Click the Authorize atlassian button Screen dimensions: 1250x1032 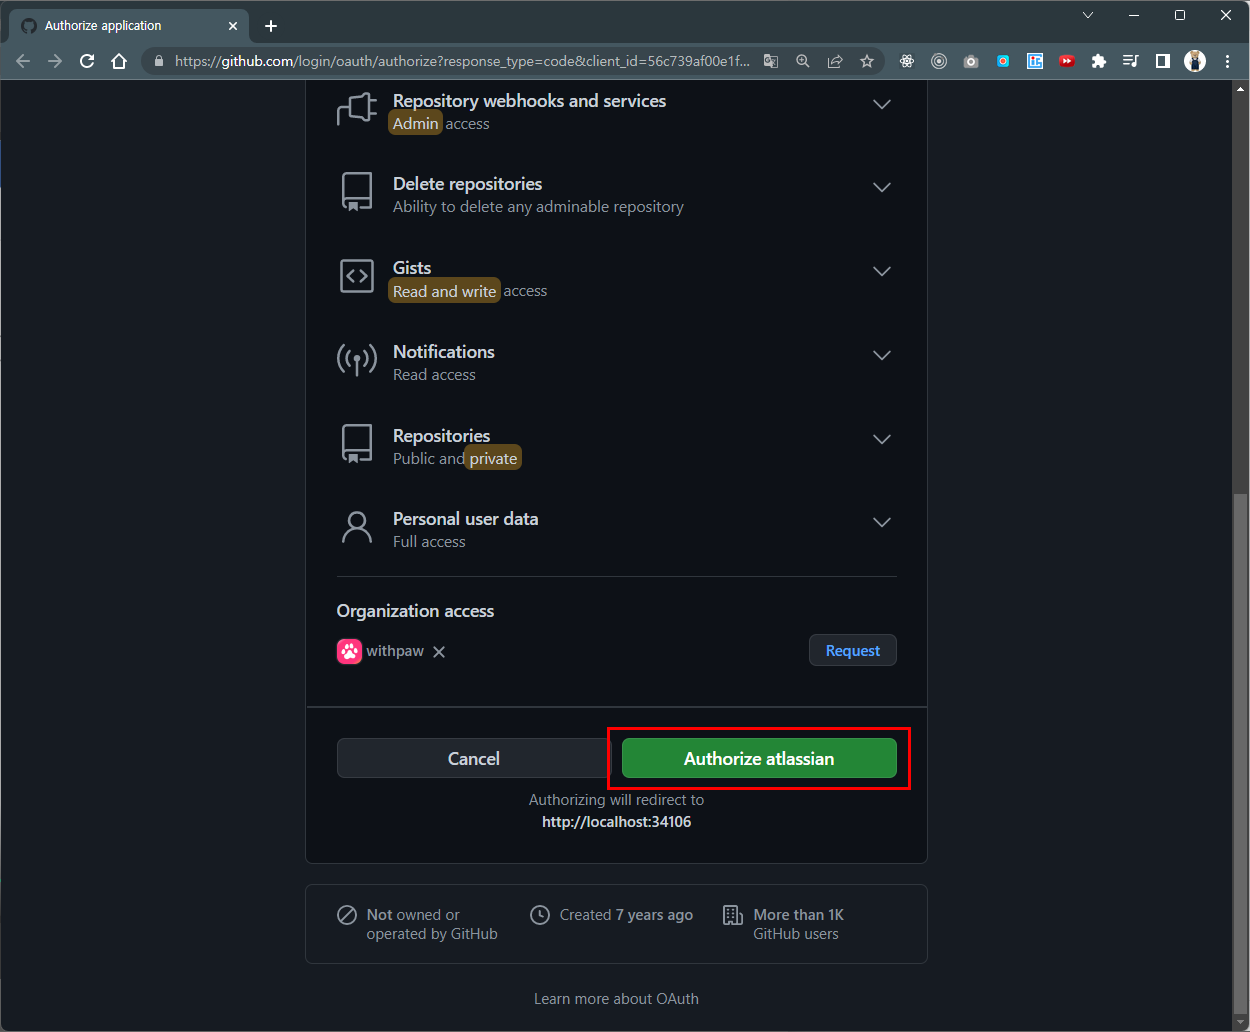click(x=759, y=758)
